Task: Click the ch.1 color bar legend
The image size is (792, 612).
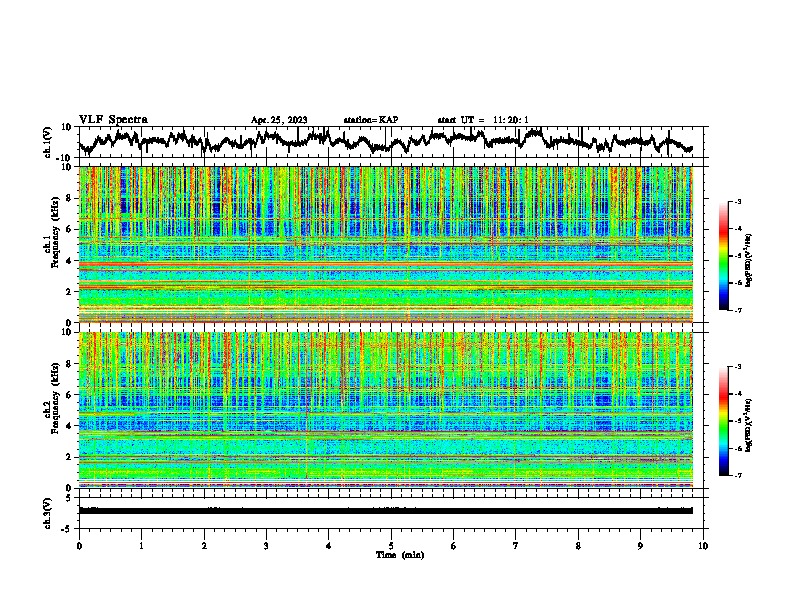Action: point(723,256)
